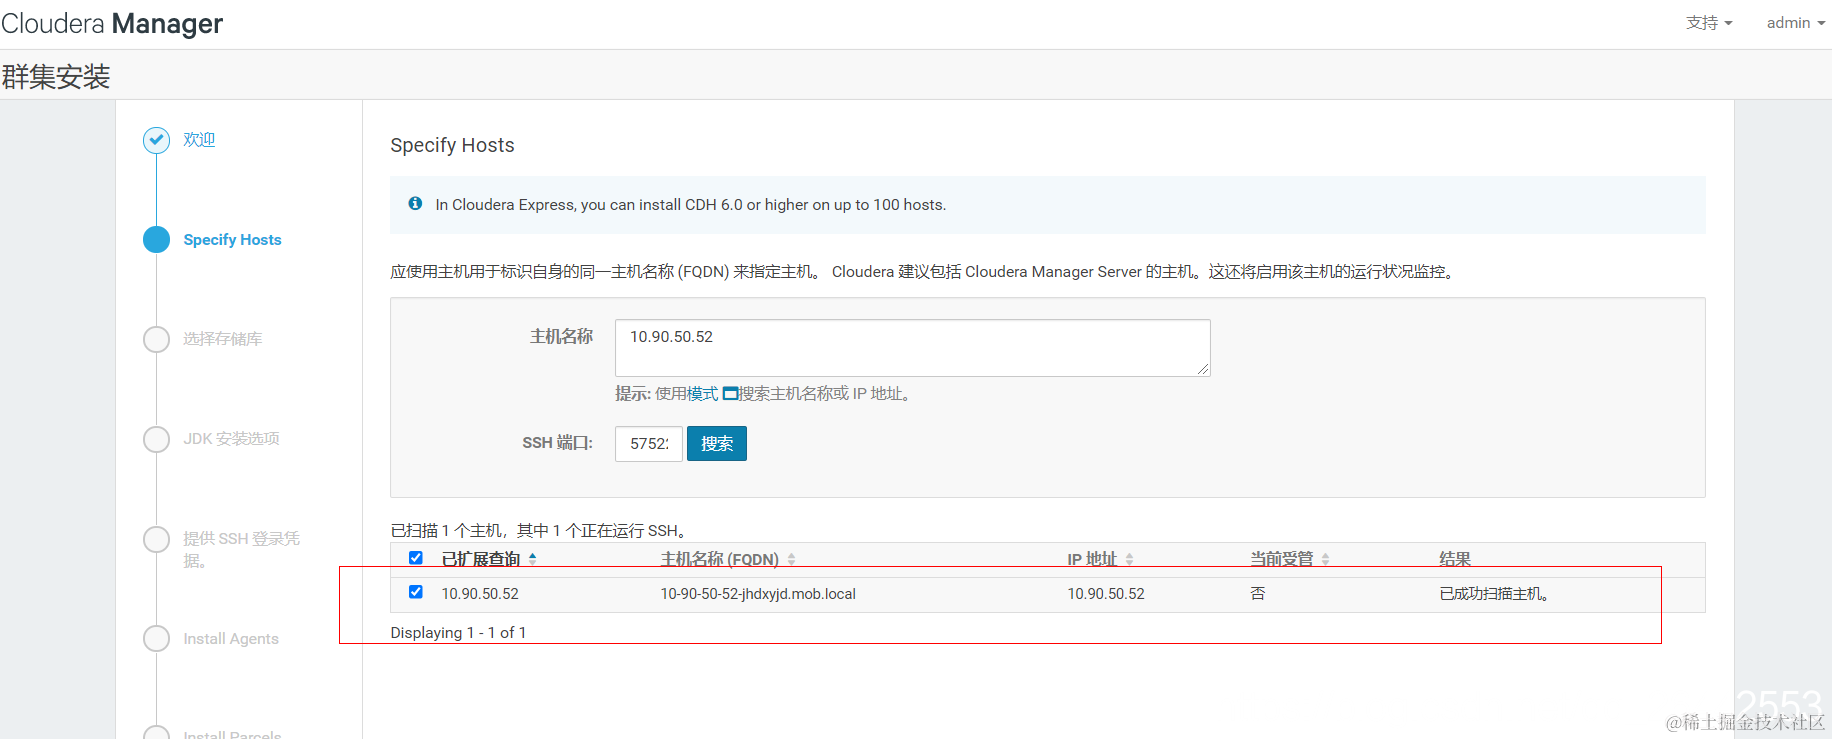Click the 群集安装 page title
This screenshot has height=739, width=1832.
[56, 77]
